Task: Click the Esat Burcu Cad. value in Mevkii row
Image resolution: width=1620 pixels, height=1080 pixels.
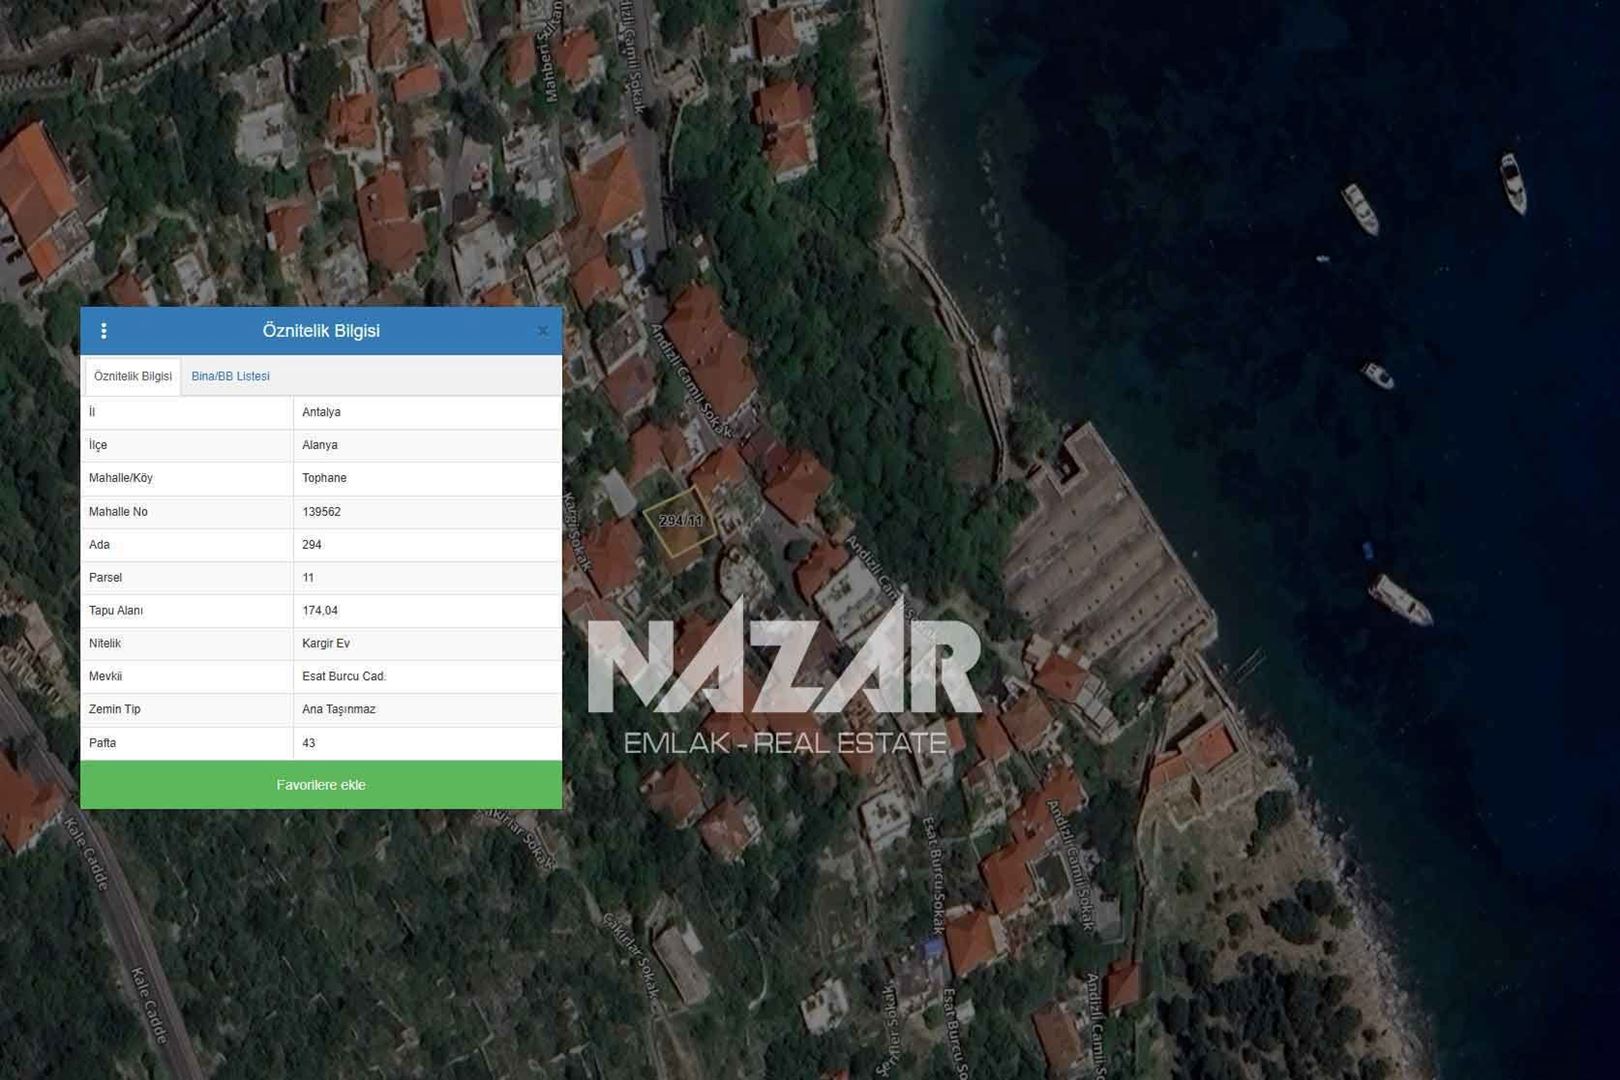Action: (x=344, y=677)
